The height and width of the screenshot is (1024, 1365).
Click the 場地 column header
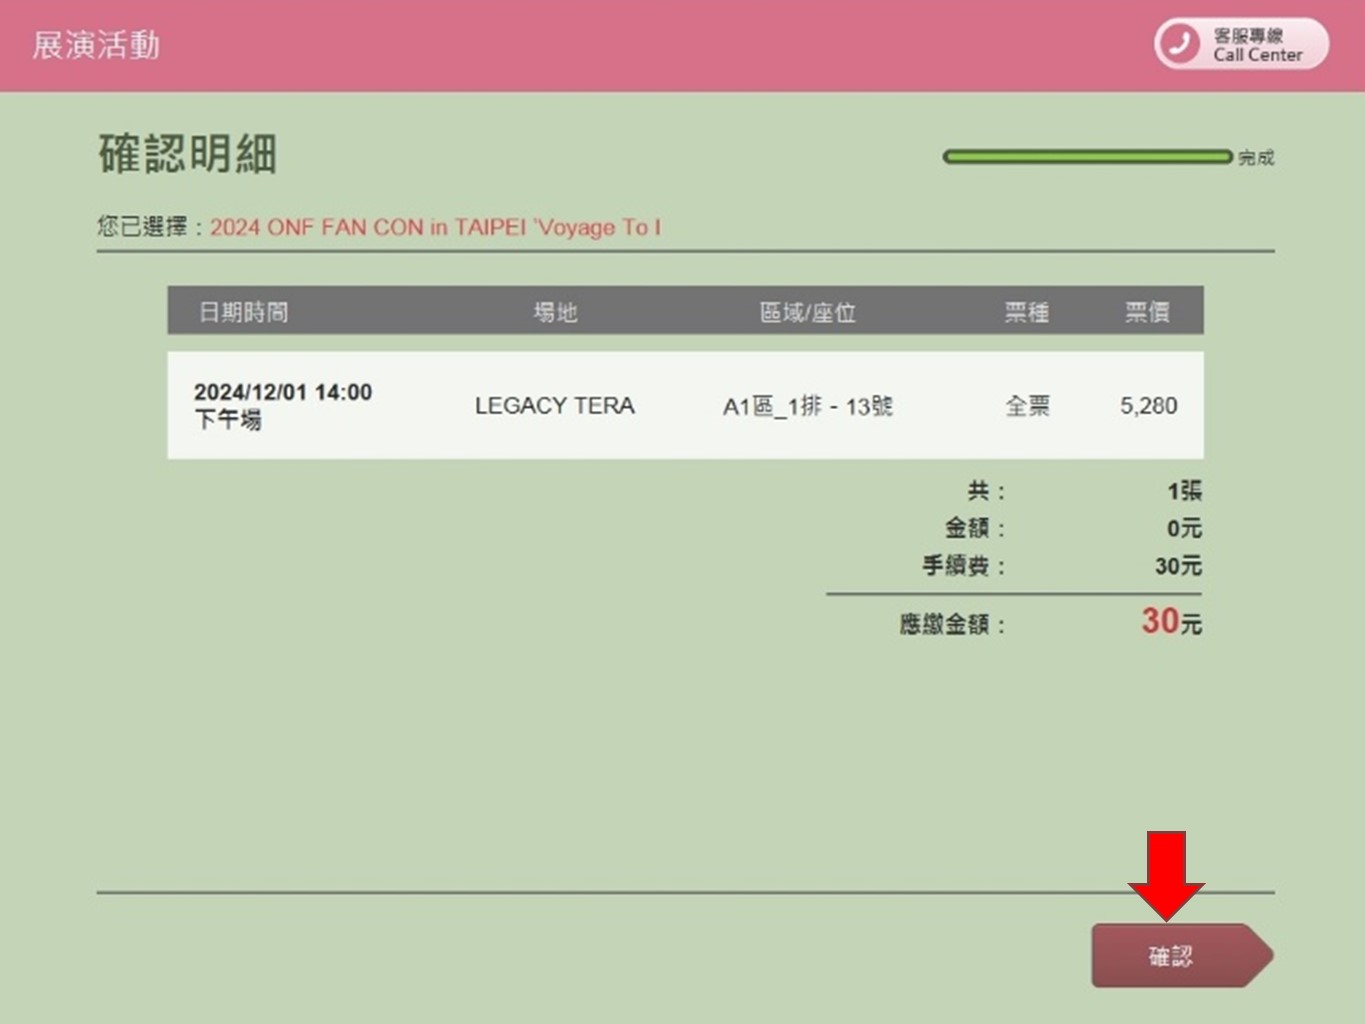[555, 312]
